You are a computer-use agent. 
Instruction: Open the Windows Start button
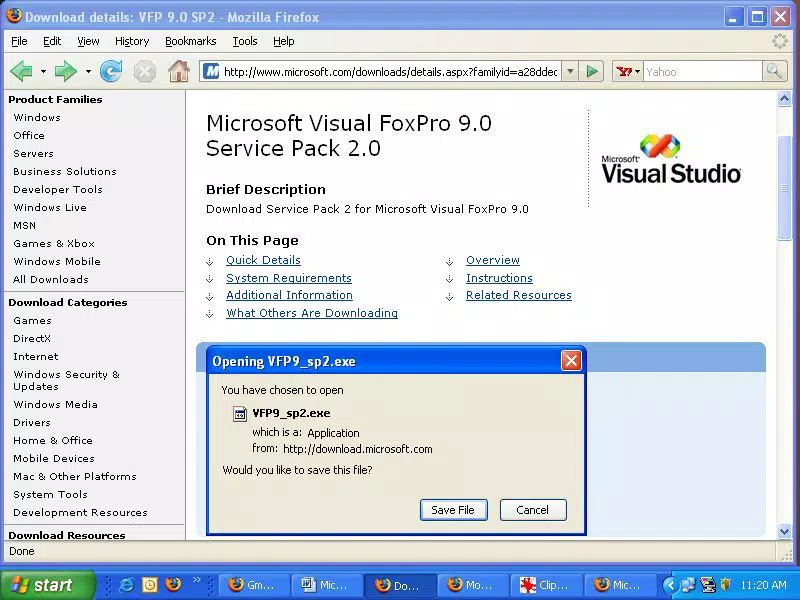[x=48, y=585]
